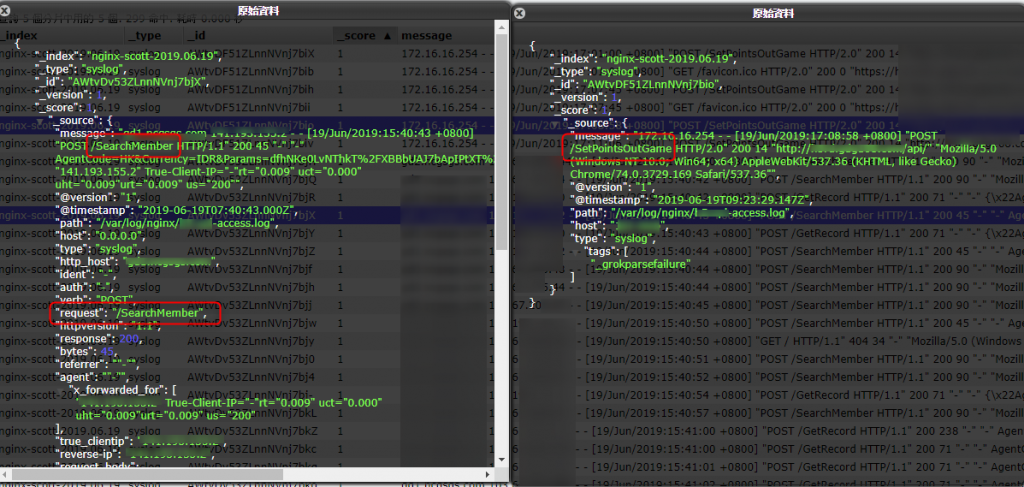Select "_id": "AWtvDF51ZLnnNVnj7bio" line
This screenshot has height=487, width=1024.
(x=637, y=84)
